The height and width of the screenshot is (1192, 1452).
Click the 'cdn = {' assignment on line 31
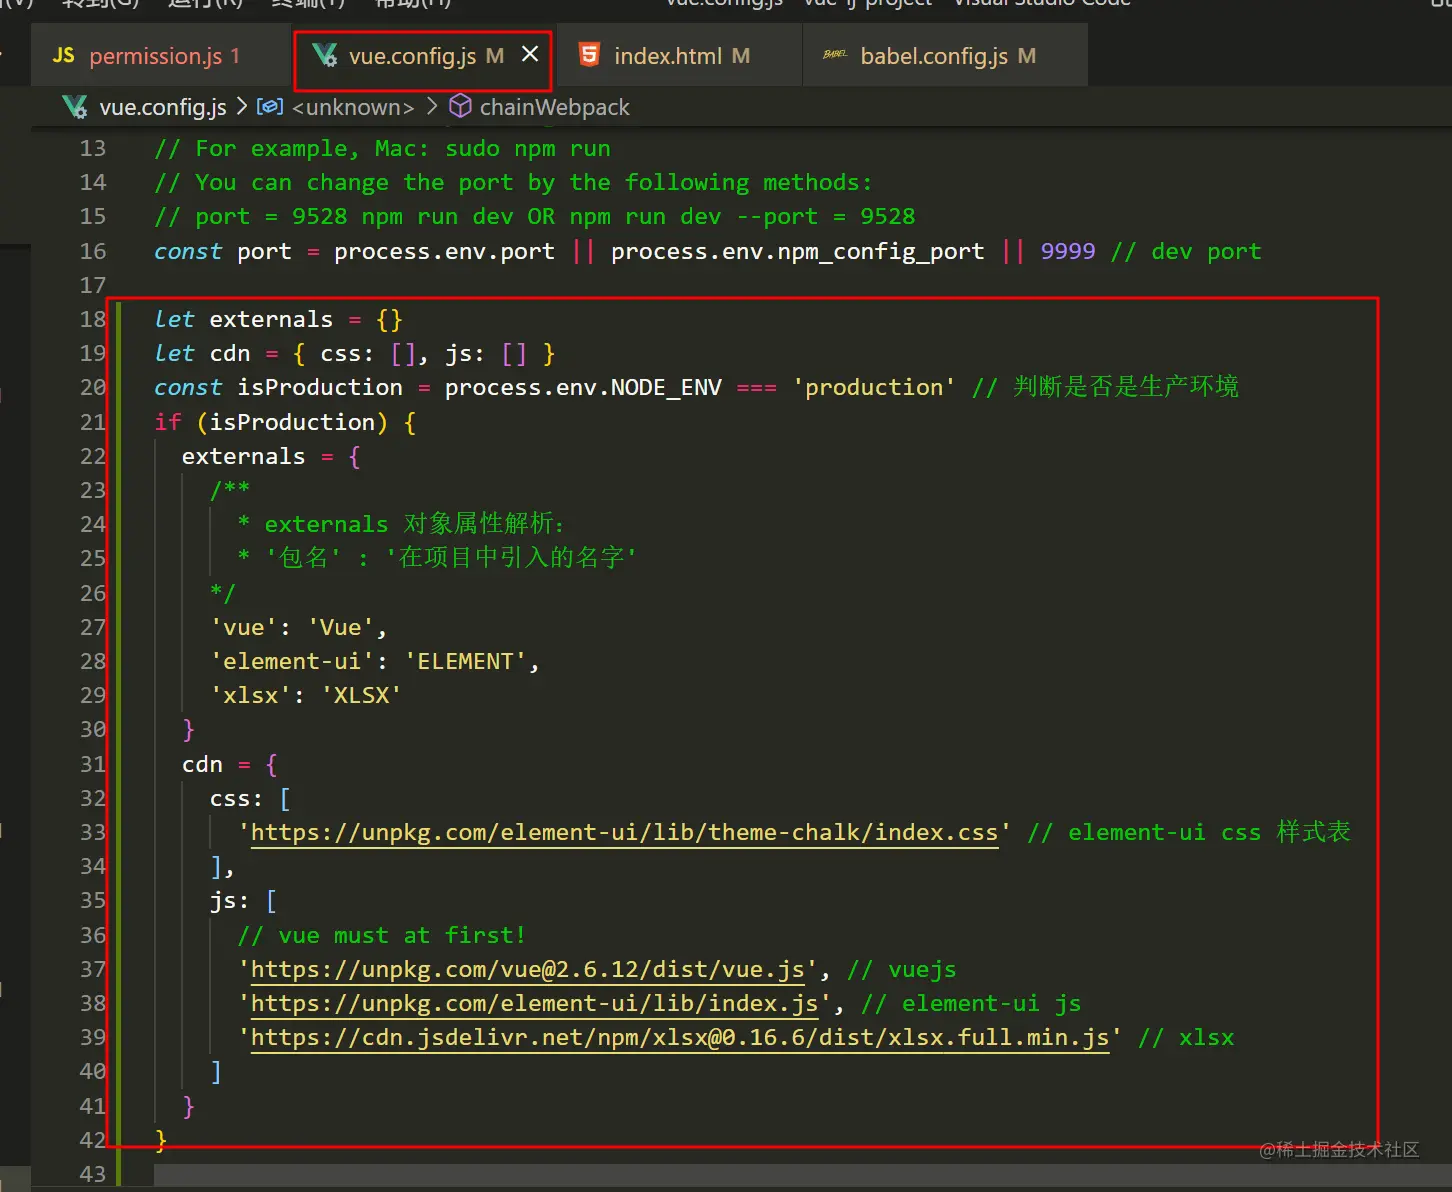click(230, 764)
